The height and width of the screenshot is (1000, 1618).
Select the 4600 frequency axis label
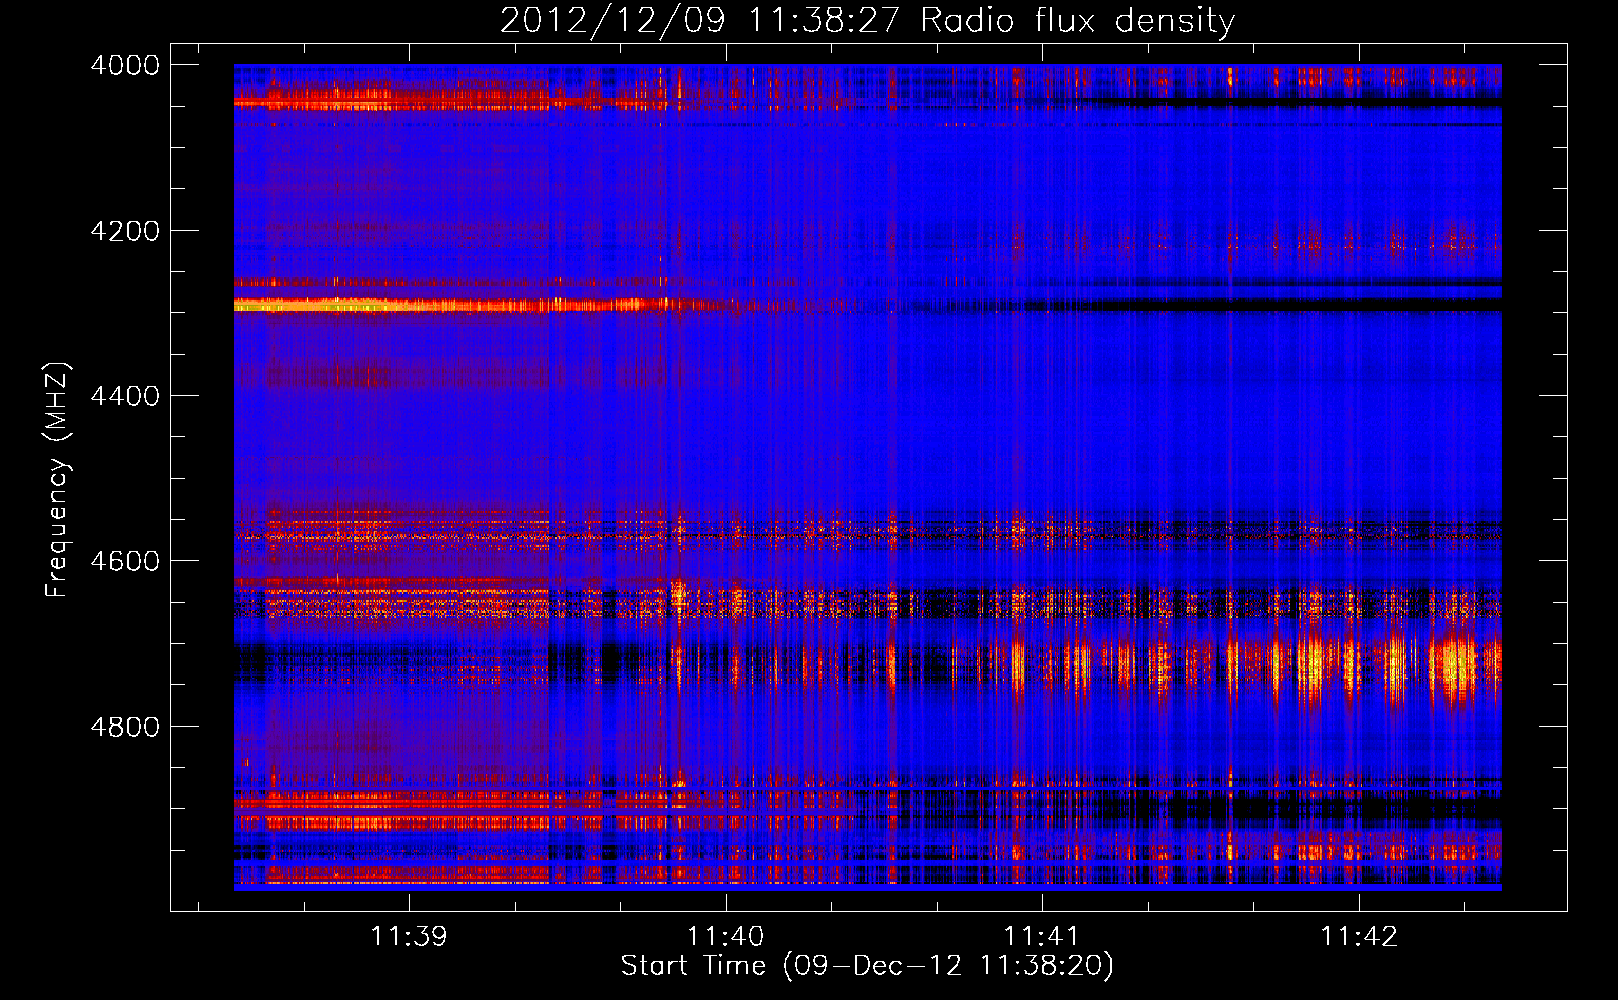click(x=125, y=561)
